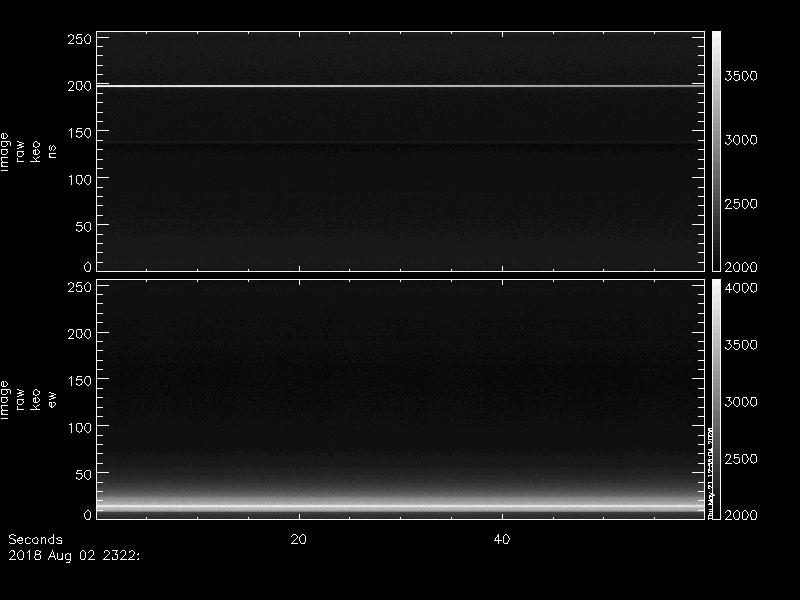Click the x-axis tick label '40'
Image resolution: width=800 pixels, height=600 pixels.
coord(502,539)
